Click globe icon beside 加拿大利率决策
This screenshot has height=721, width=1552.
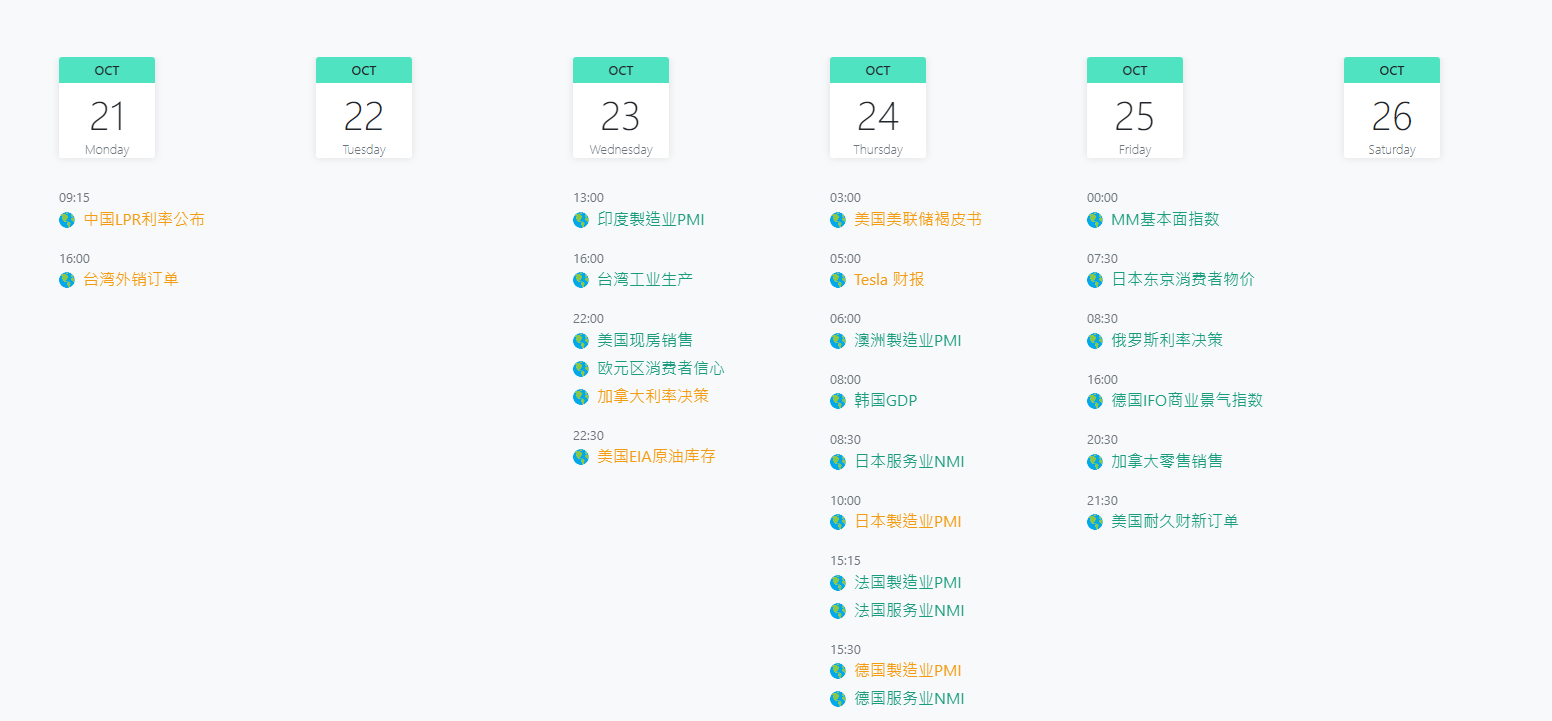[581, 397]
